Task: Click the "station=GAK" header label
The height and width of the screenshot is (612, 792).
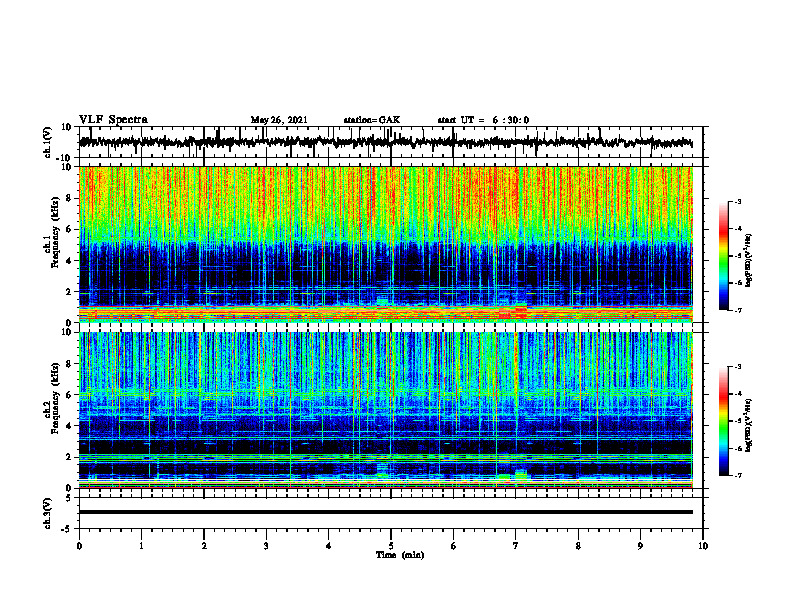Action: pos(372,120)
